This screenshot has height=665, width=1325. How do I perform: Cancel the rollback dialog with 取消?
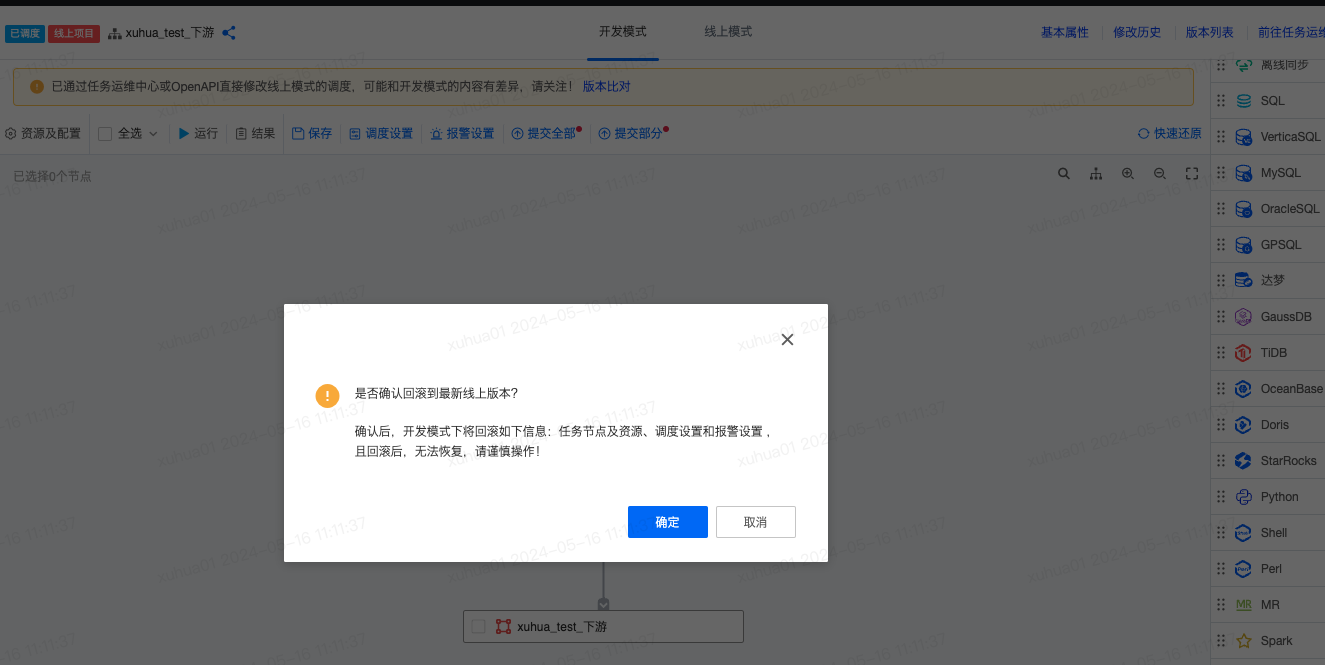pyautogui.click(x=756, y=522)
